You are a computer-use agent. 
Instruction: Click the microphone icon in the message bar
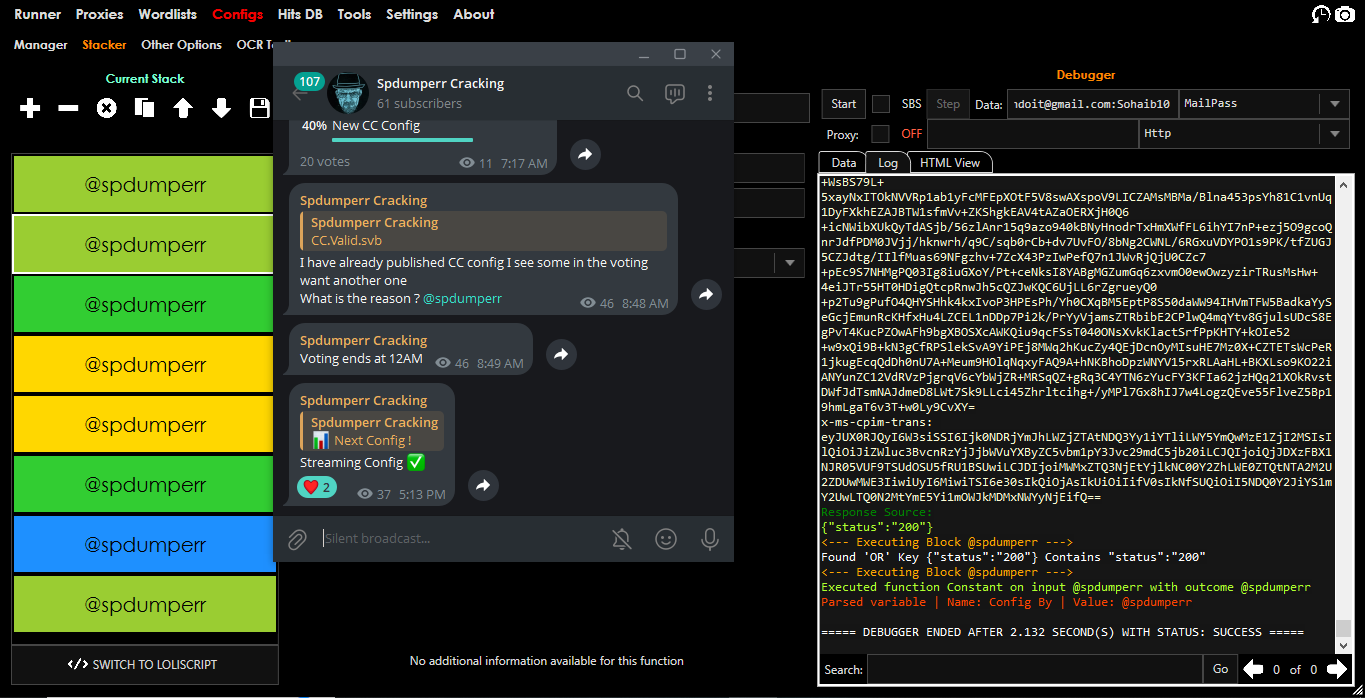coord(710,539)
